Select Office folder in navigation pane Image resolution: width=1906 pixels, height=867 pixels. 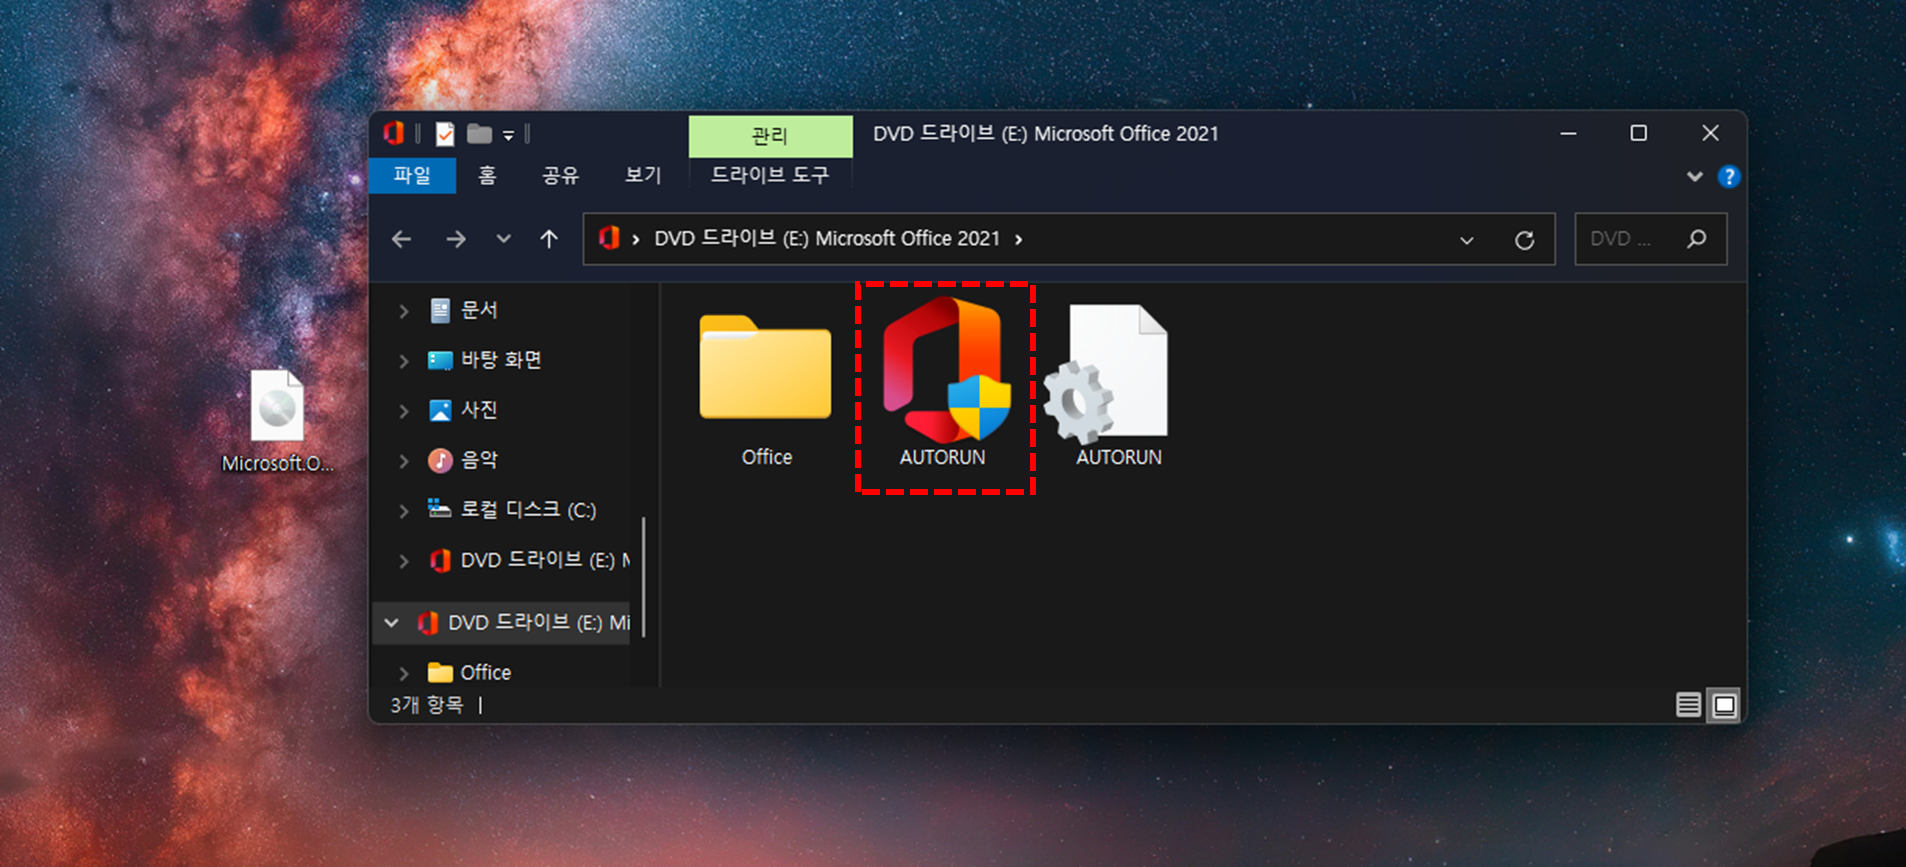coord(470,672)
